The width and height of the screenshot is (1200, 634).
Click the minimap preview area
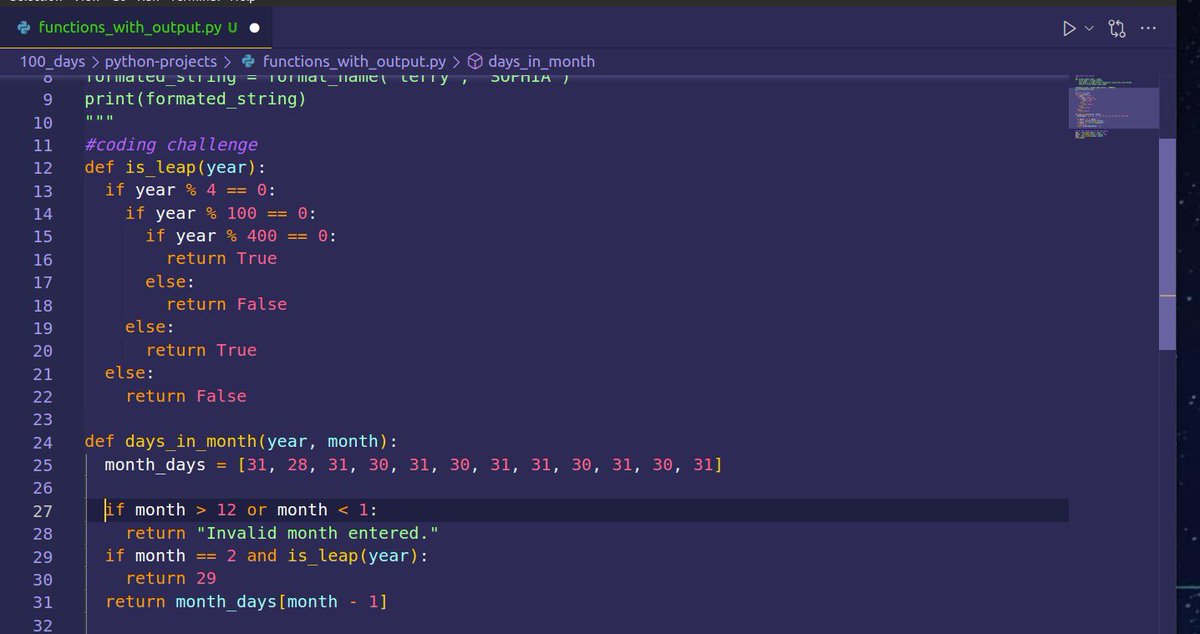tap(1113, 105)
